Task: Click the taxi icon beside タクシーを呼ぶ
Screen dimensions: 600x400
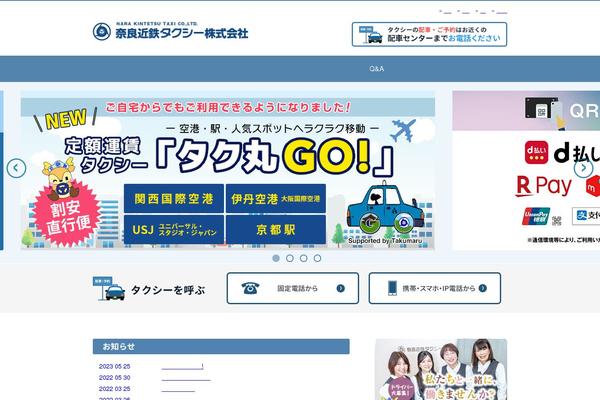Action: click(x=109, y=289)
